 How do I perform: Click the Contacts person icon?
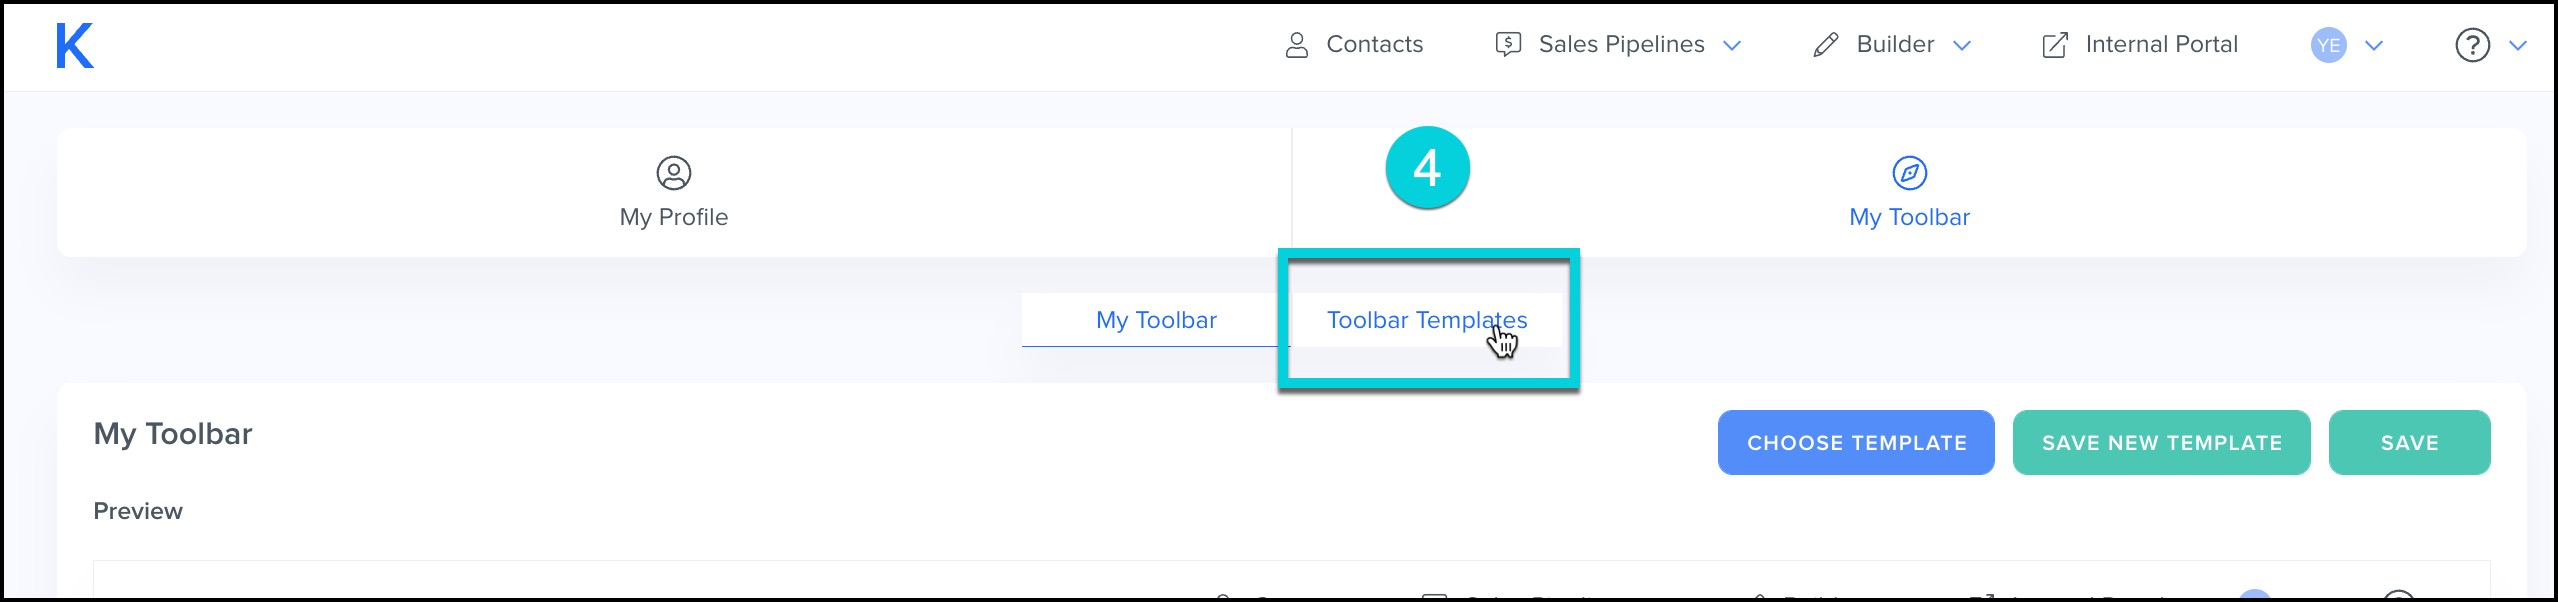click(1296, 45)
